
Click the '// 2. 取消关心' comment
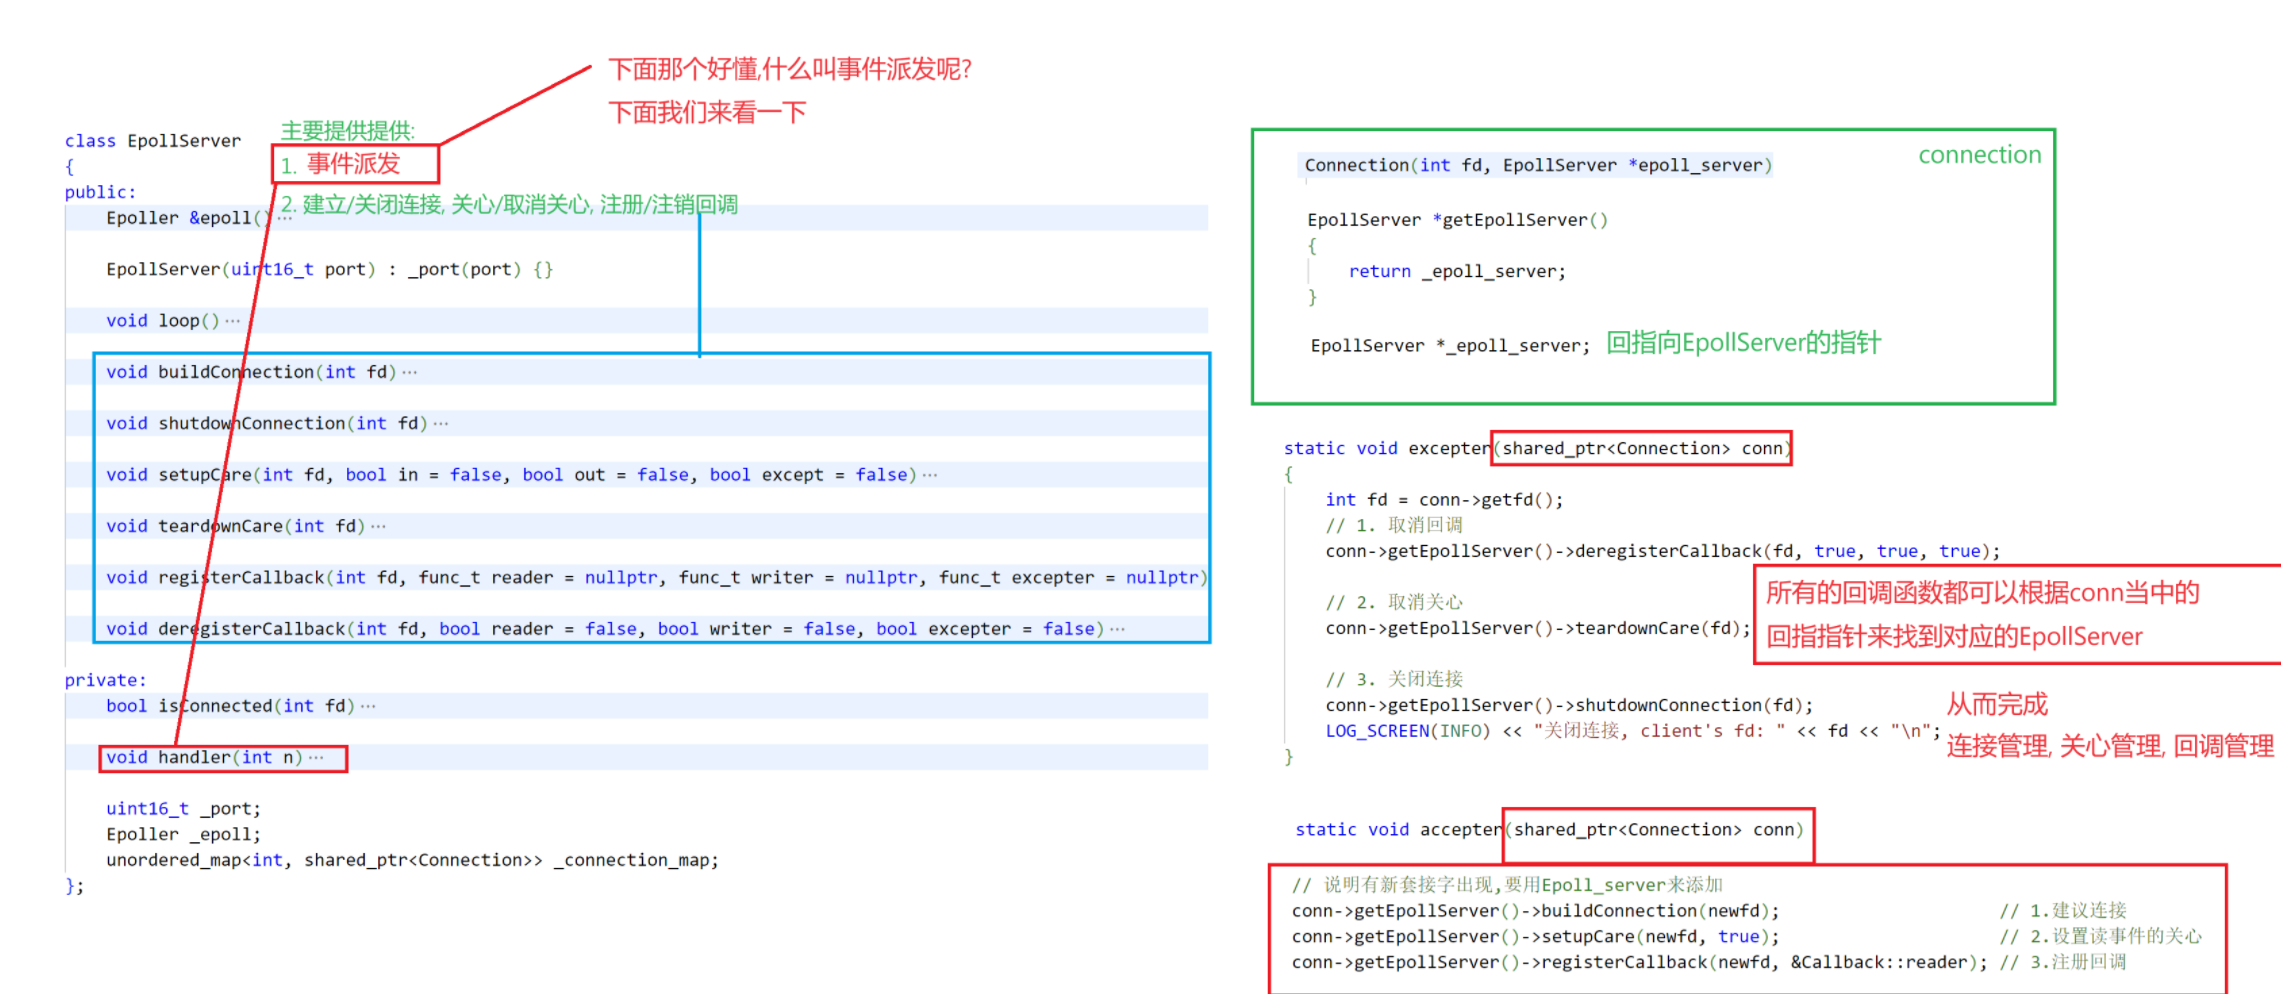point(1394,603)
